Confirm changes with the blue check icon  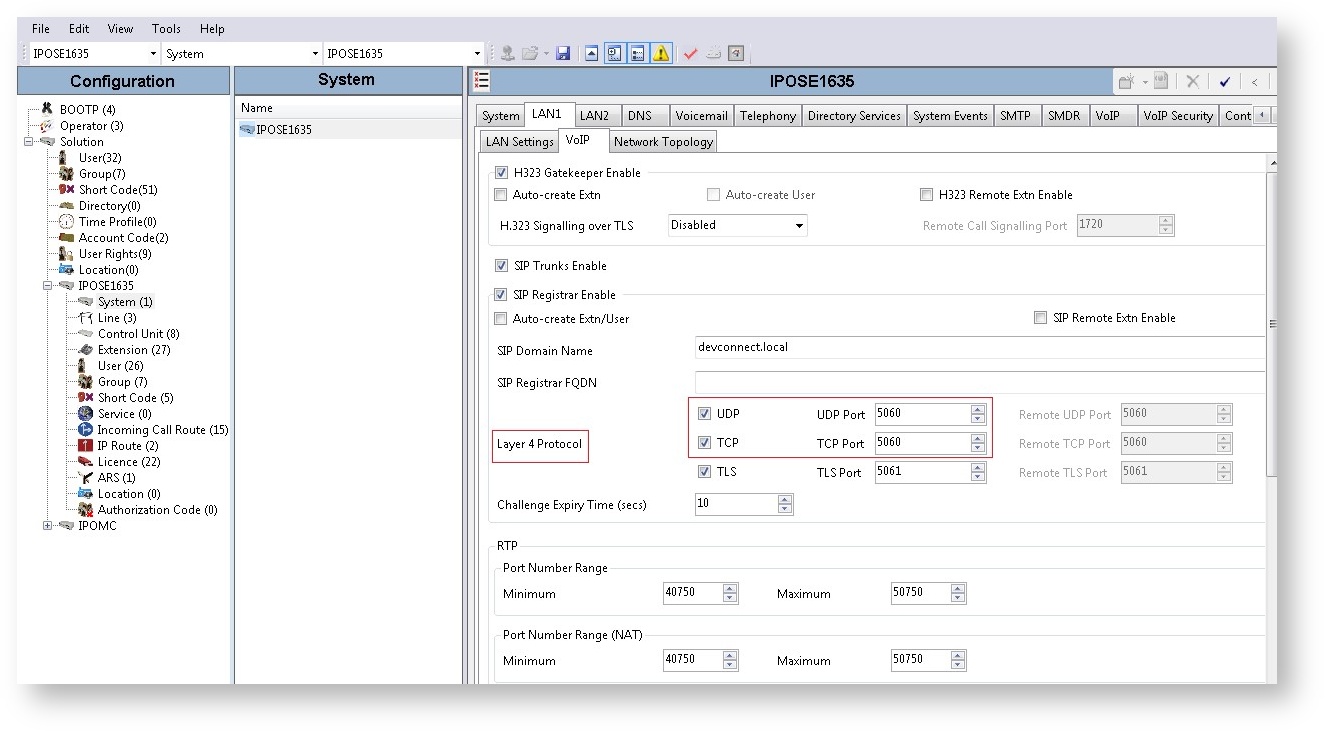pyautogui.click(x=1225, y=81)
